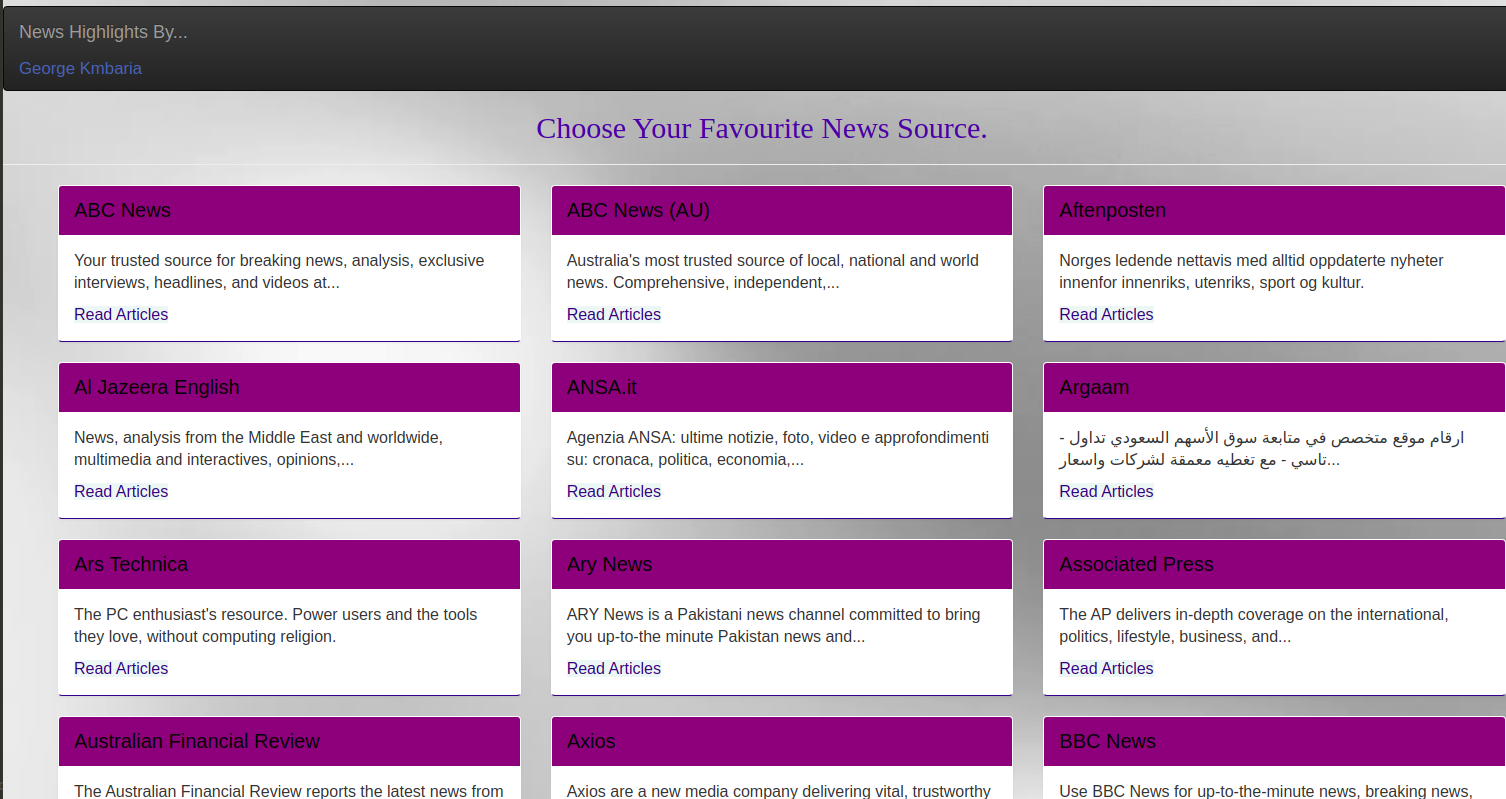
Task: Click the Axios new media company description
Action: pos(779,791)
